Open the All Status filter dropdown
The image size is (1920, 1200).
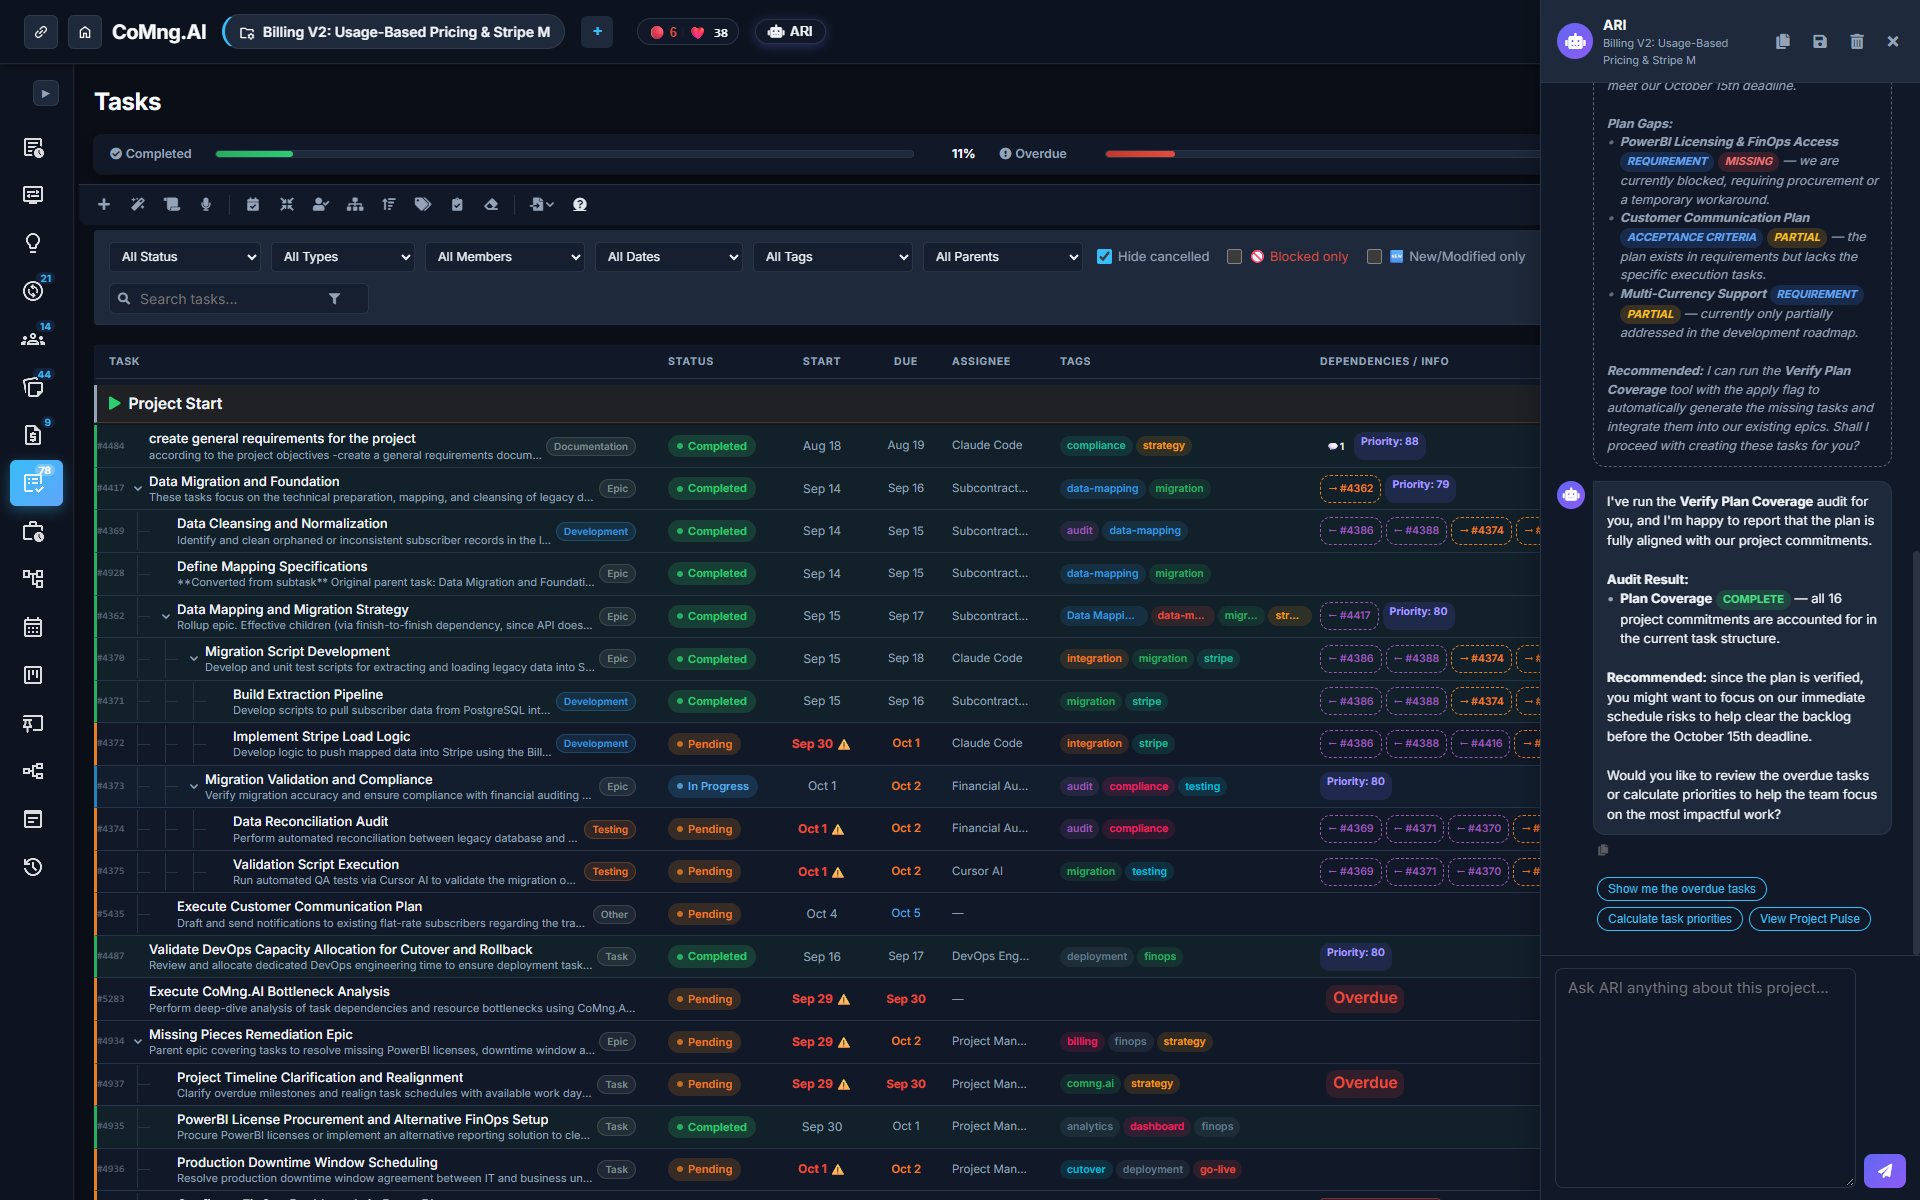[185, 257]
